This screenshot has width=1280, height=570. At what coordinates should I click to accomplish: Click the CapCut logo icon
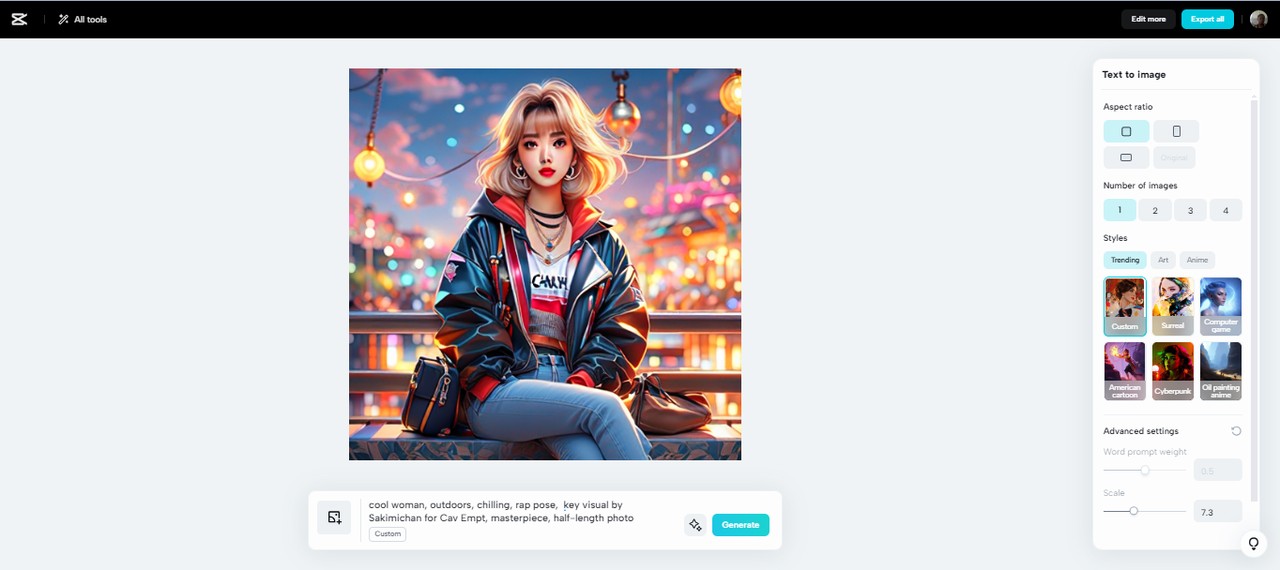(20, 19)
